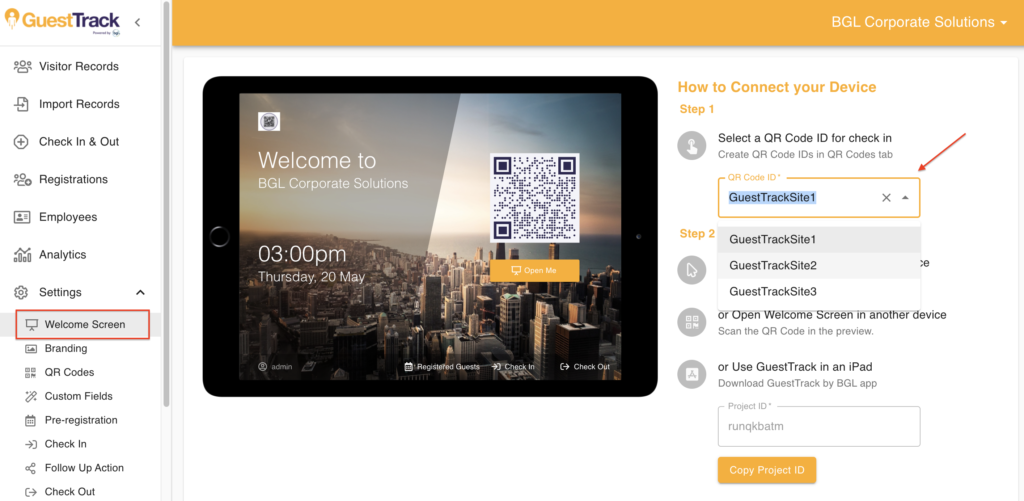Click the QR Codes sidebar icon
The width and height of the screenshot is (1024, 501).
tap(31, 372)
